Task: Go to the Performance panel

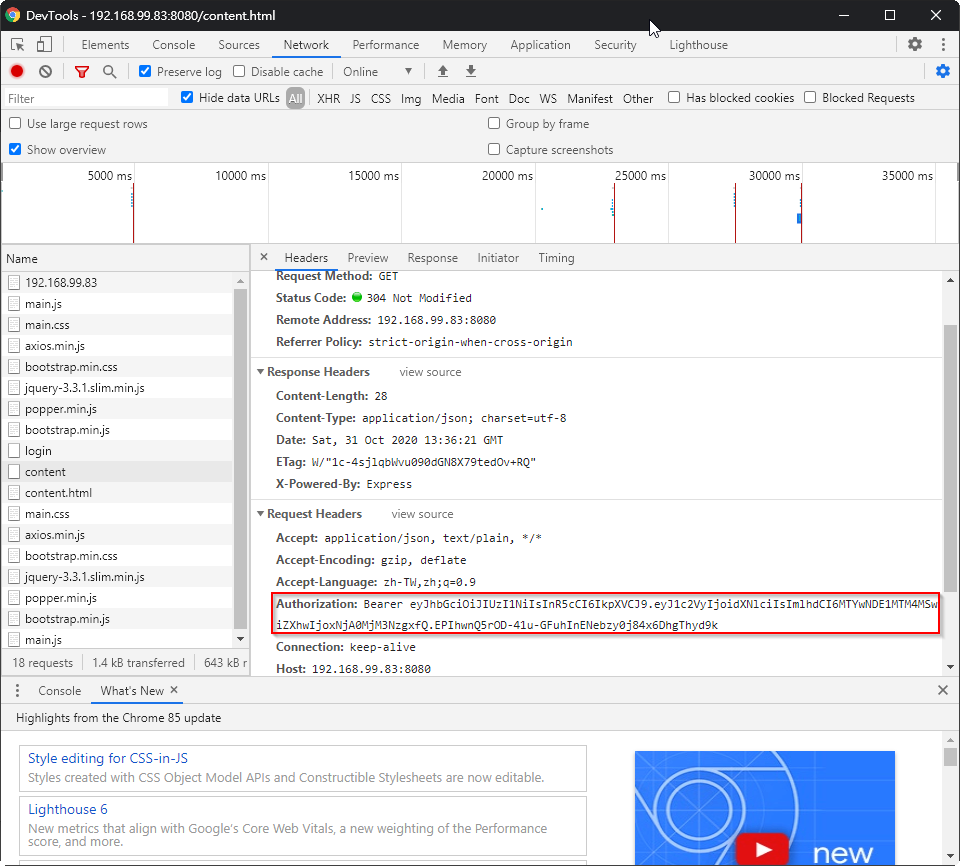Action: tap(386, 45)
